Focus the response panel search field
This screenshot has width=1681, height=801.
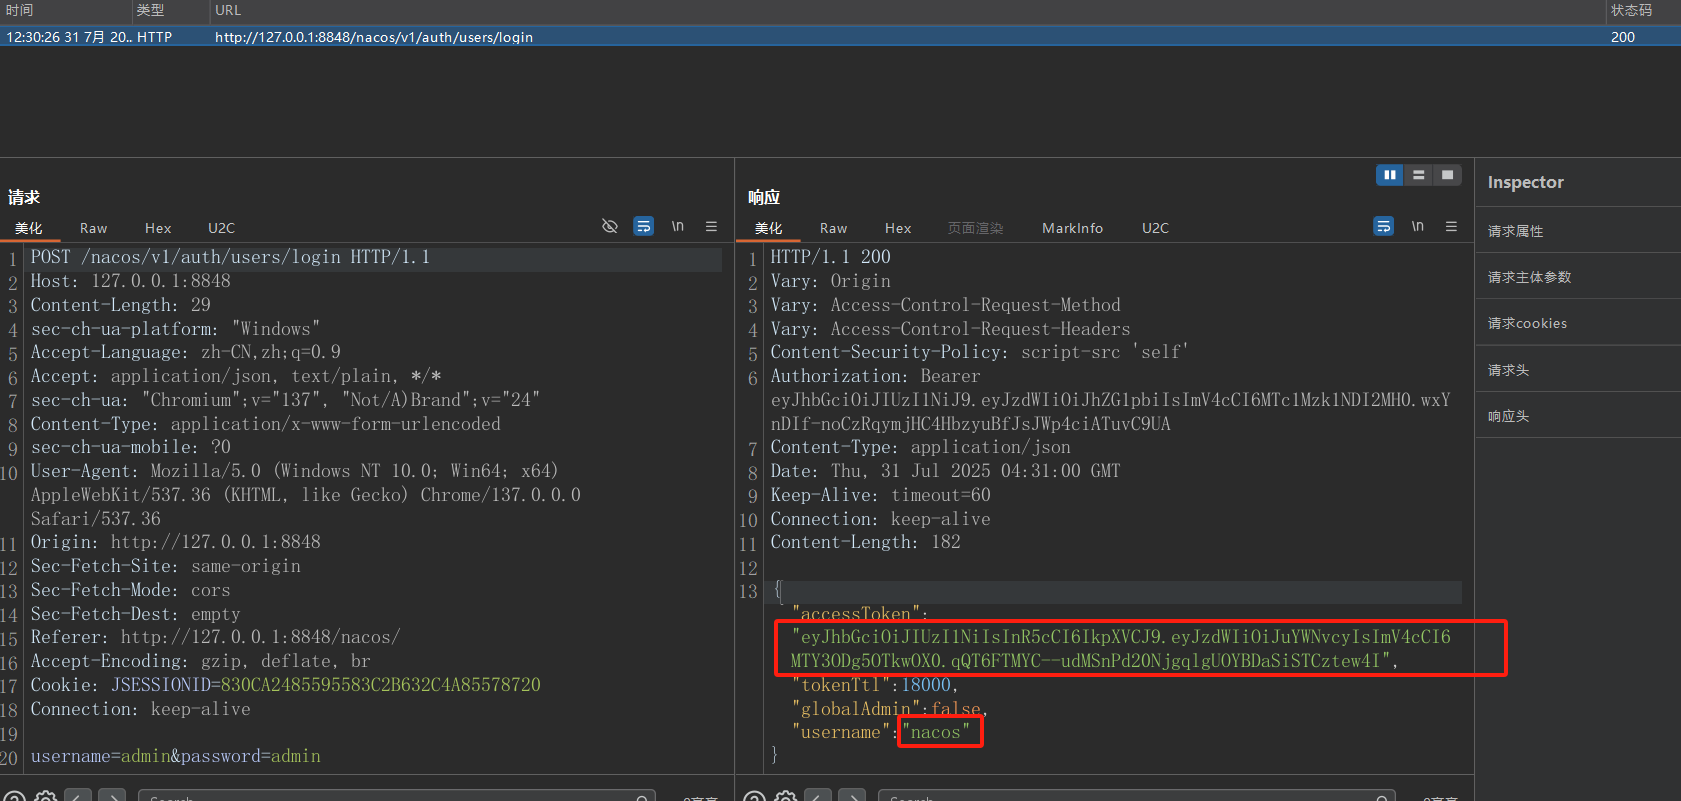1137,796
